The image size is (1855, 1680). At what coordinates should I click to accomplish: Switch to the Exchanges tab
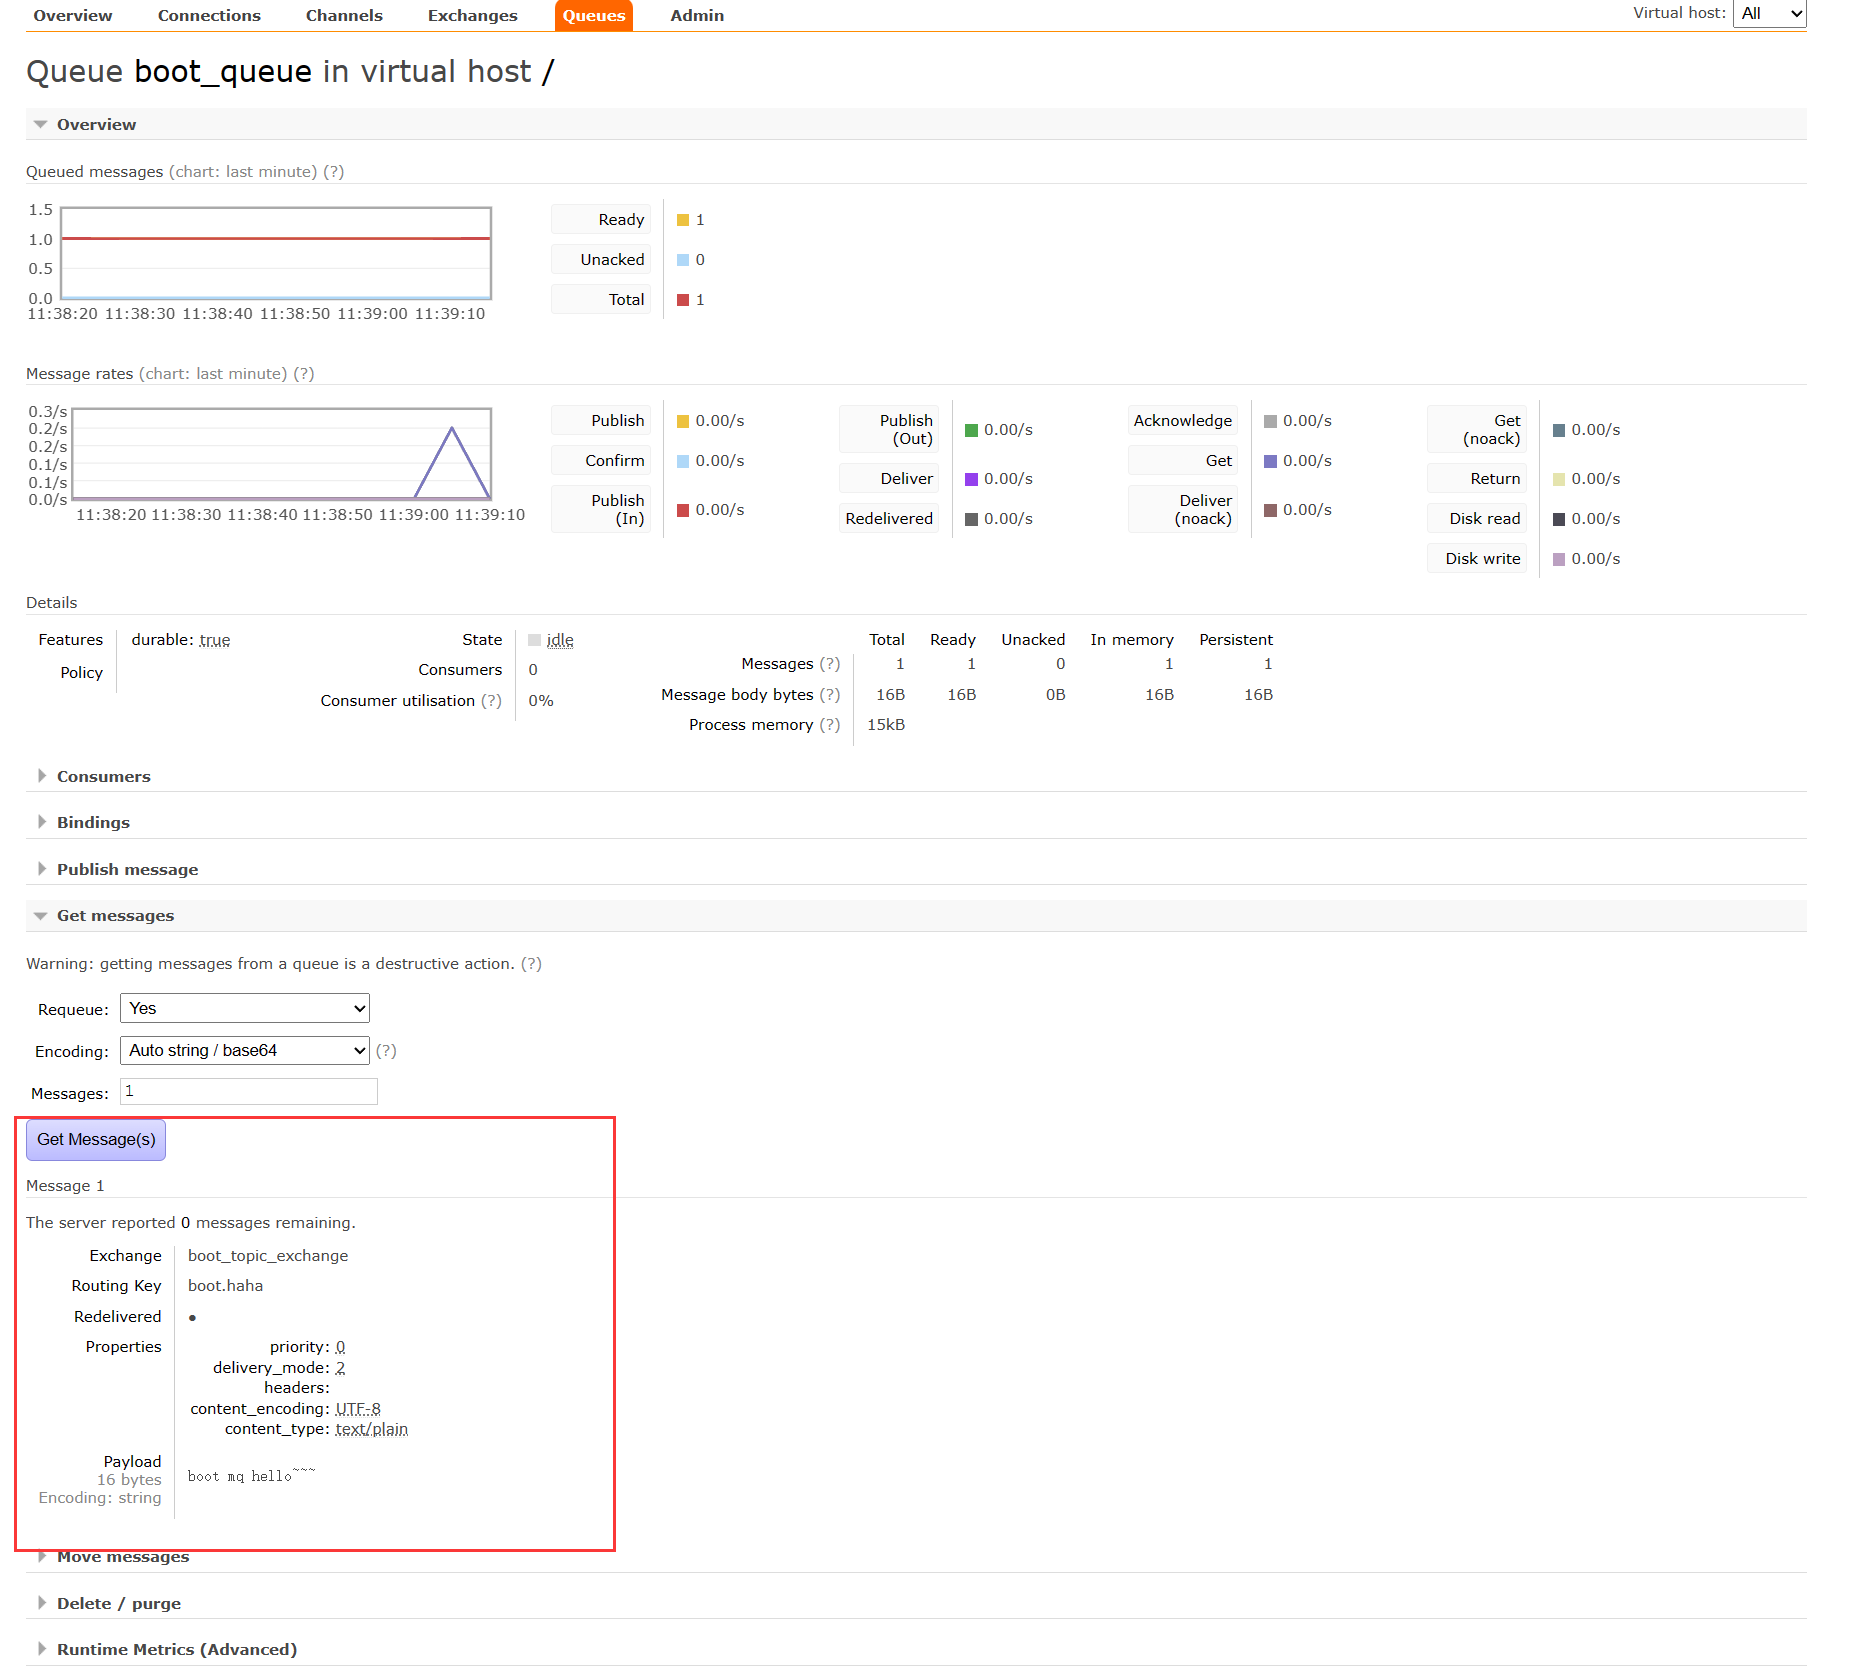click(x=472, y=15)
